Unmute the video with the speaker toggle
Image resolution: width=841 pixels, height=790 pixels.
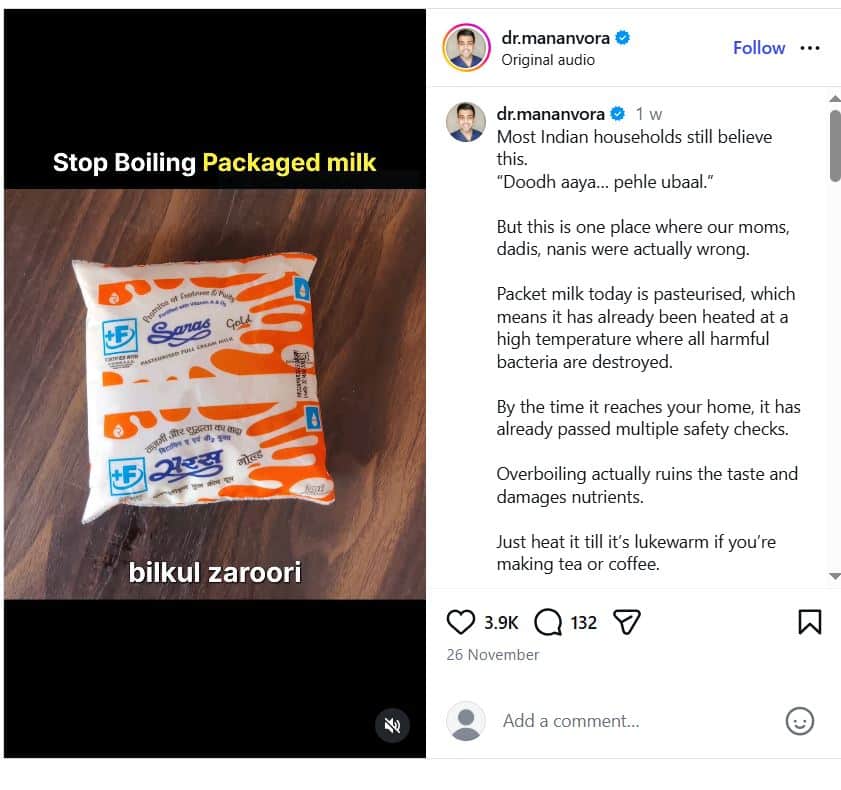coord(393,725)
